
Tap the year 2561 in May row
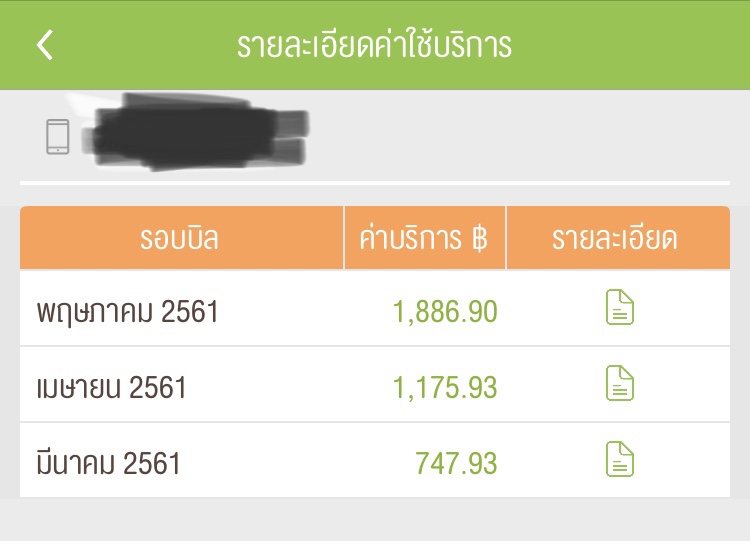coord(189,312)
